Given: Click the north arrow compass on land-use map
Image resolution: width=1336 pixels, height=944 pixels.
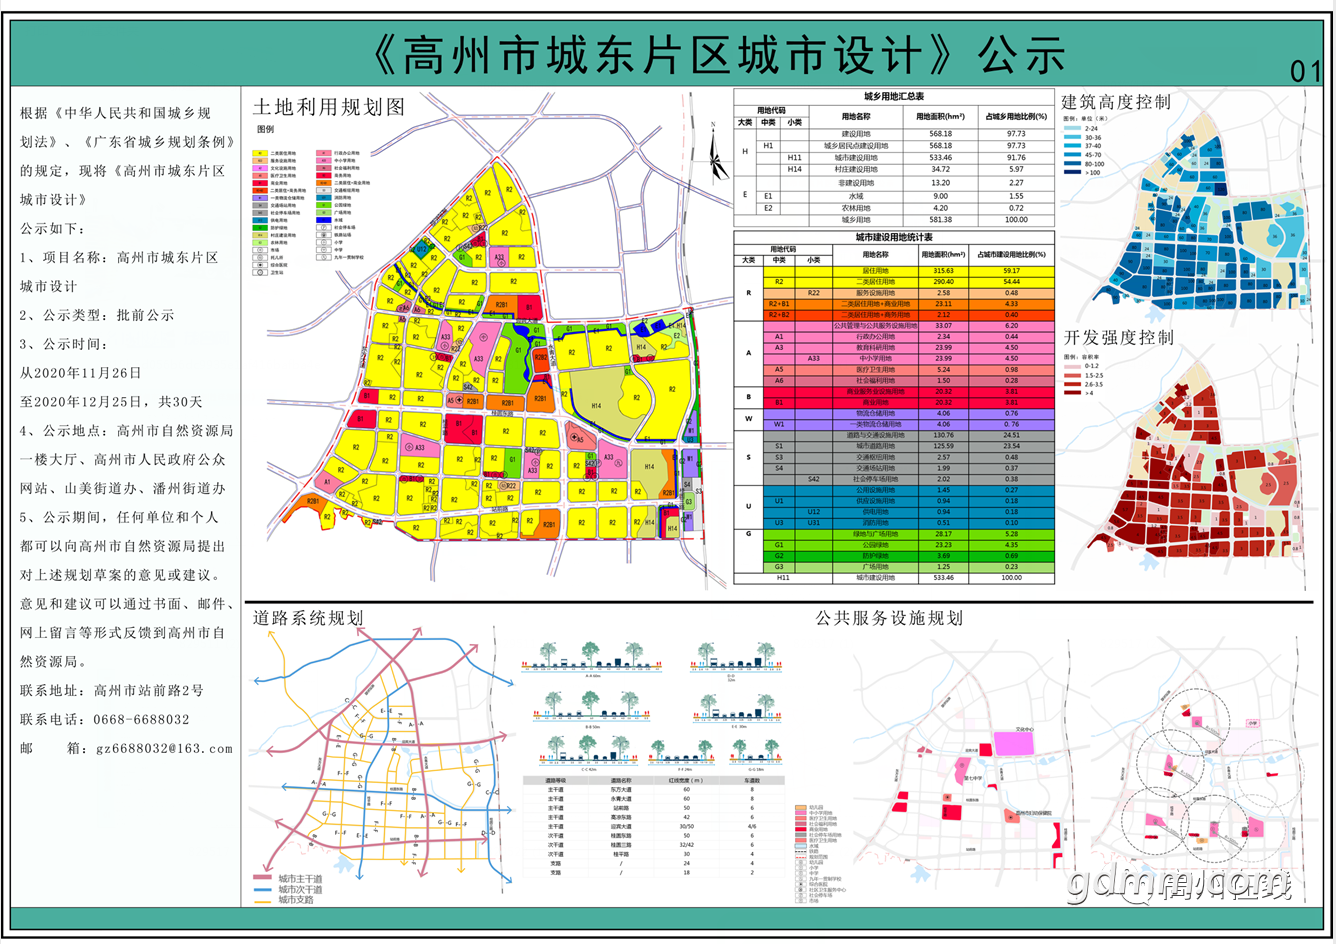Looking at the screenshot, I should pos(717,151).
